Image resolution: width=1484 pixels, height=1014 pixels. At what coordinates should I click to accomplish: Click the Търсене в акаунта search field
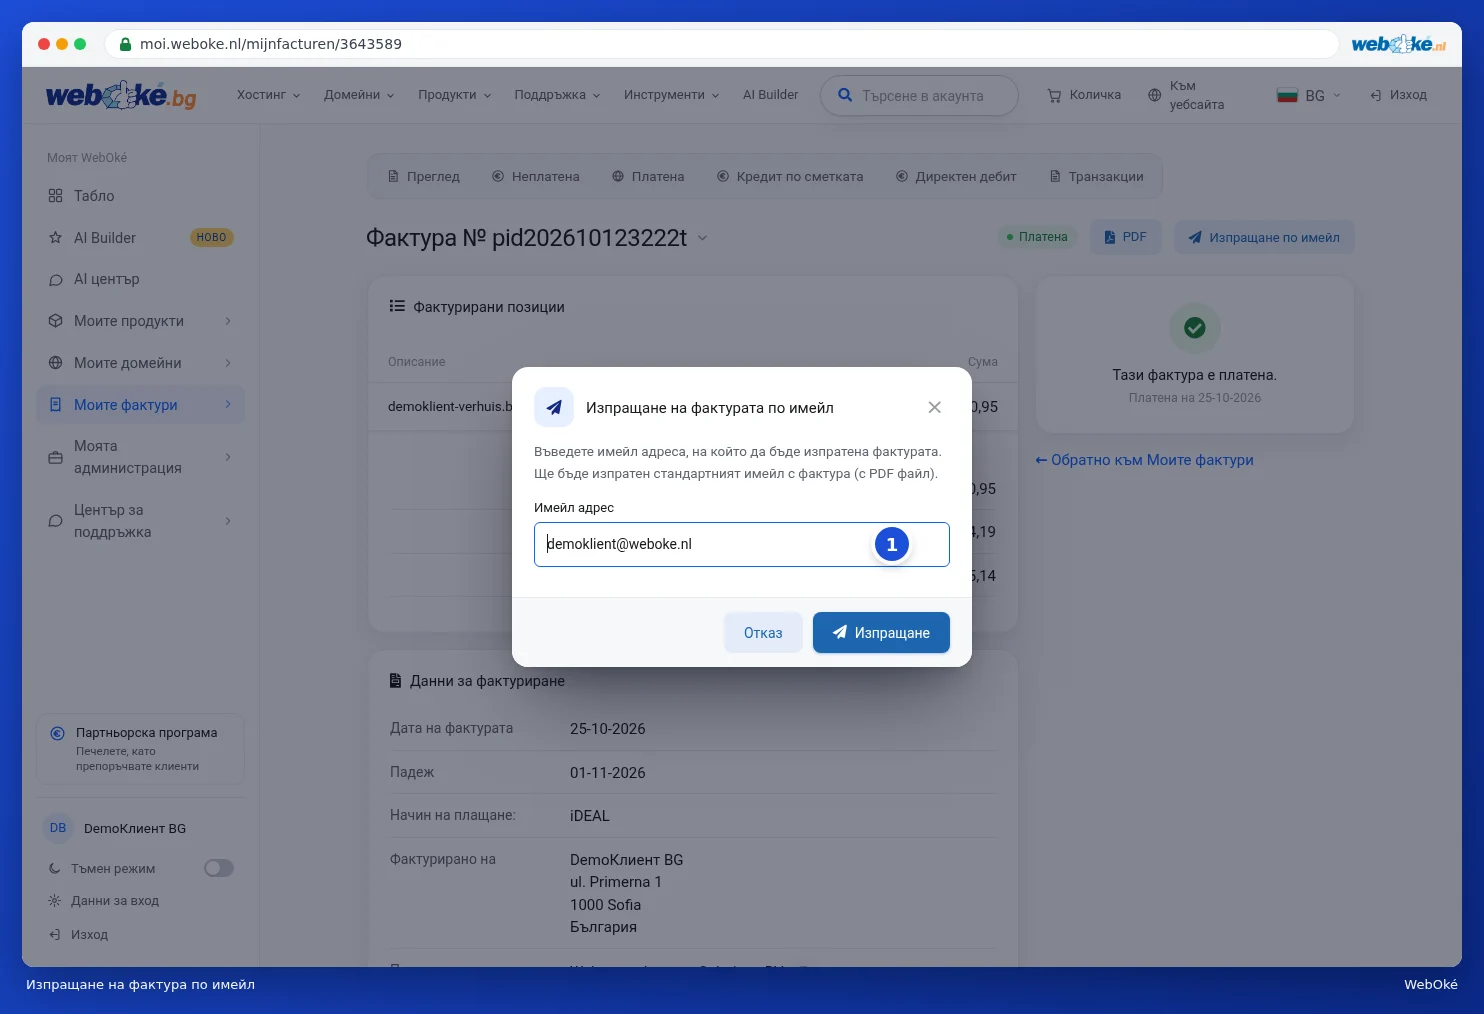920,95
